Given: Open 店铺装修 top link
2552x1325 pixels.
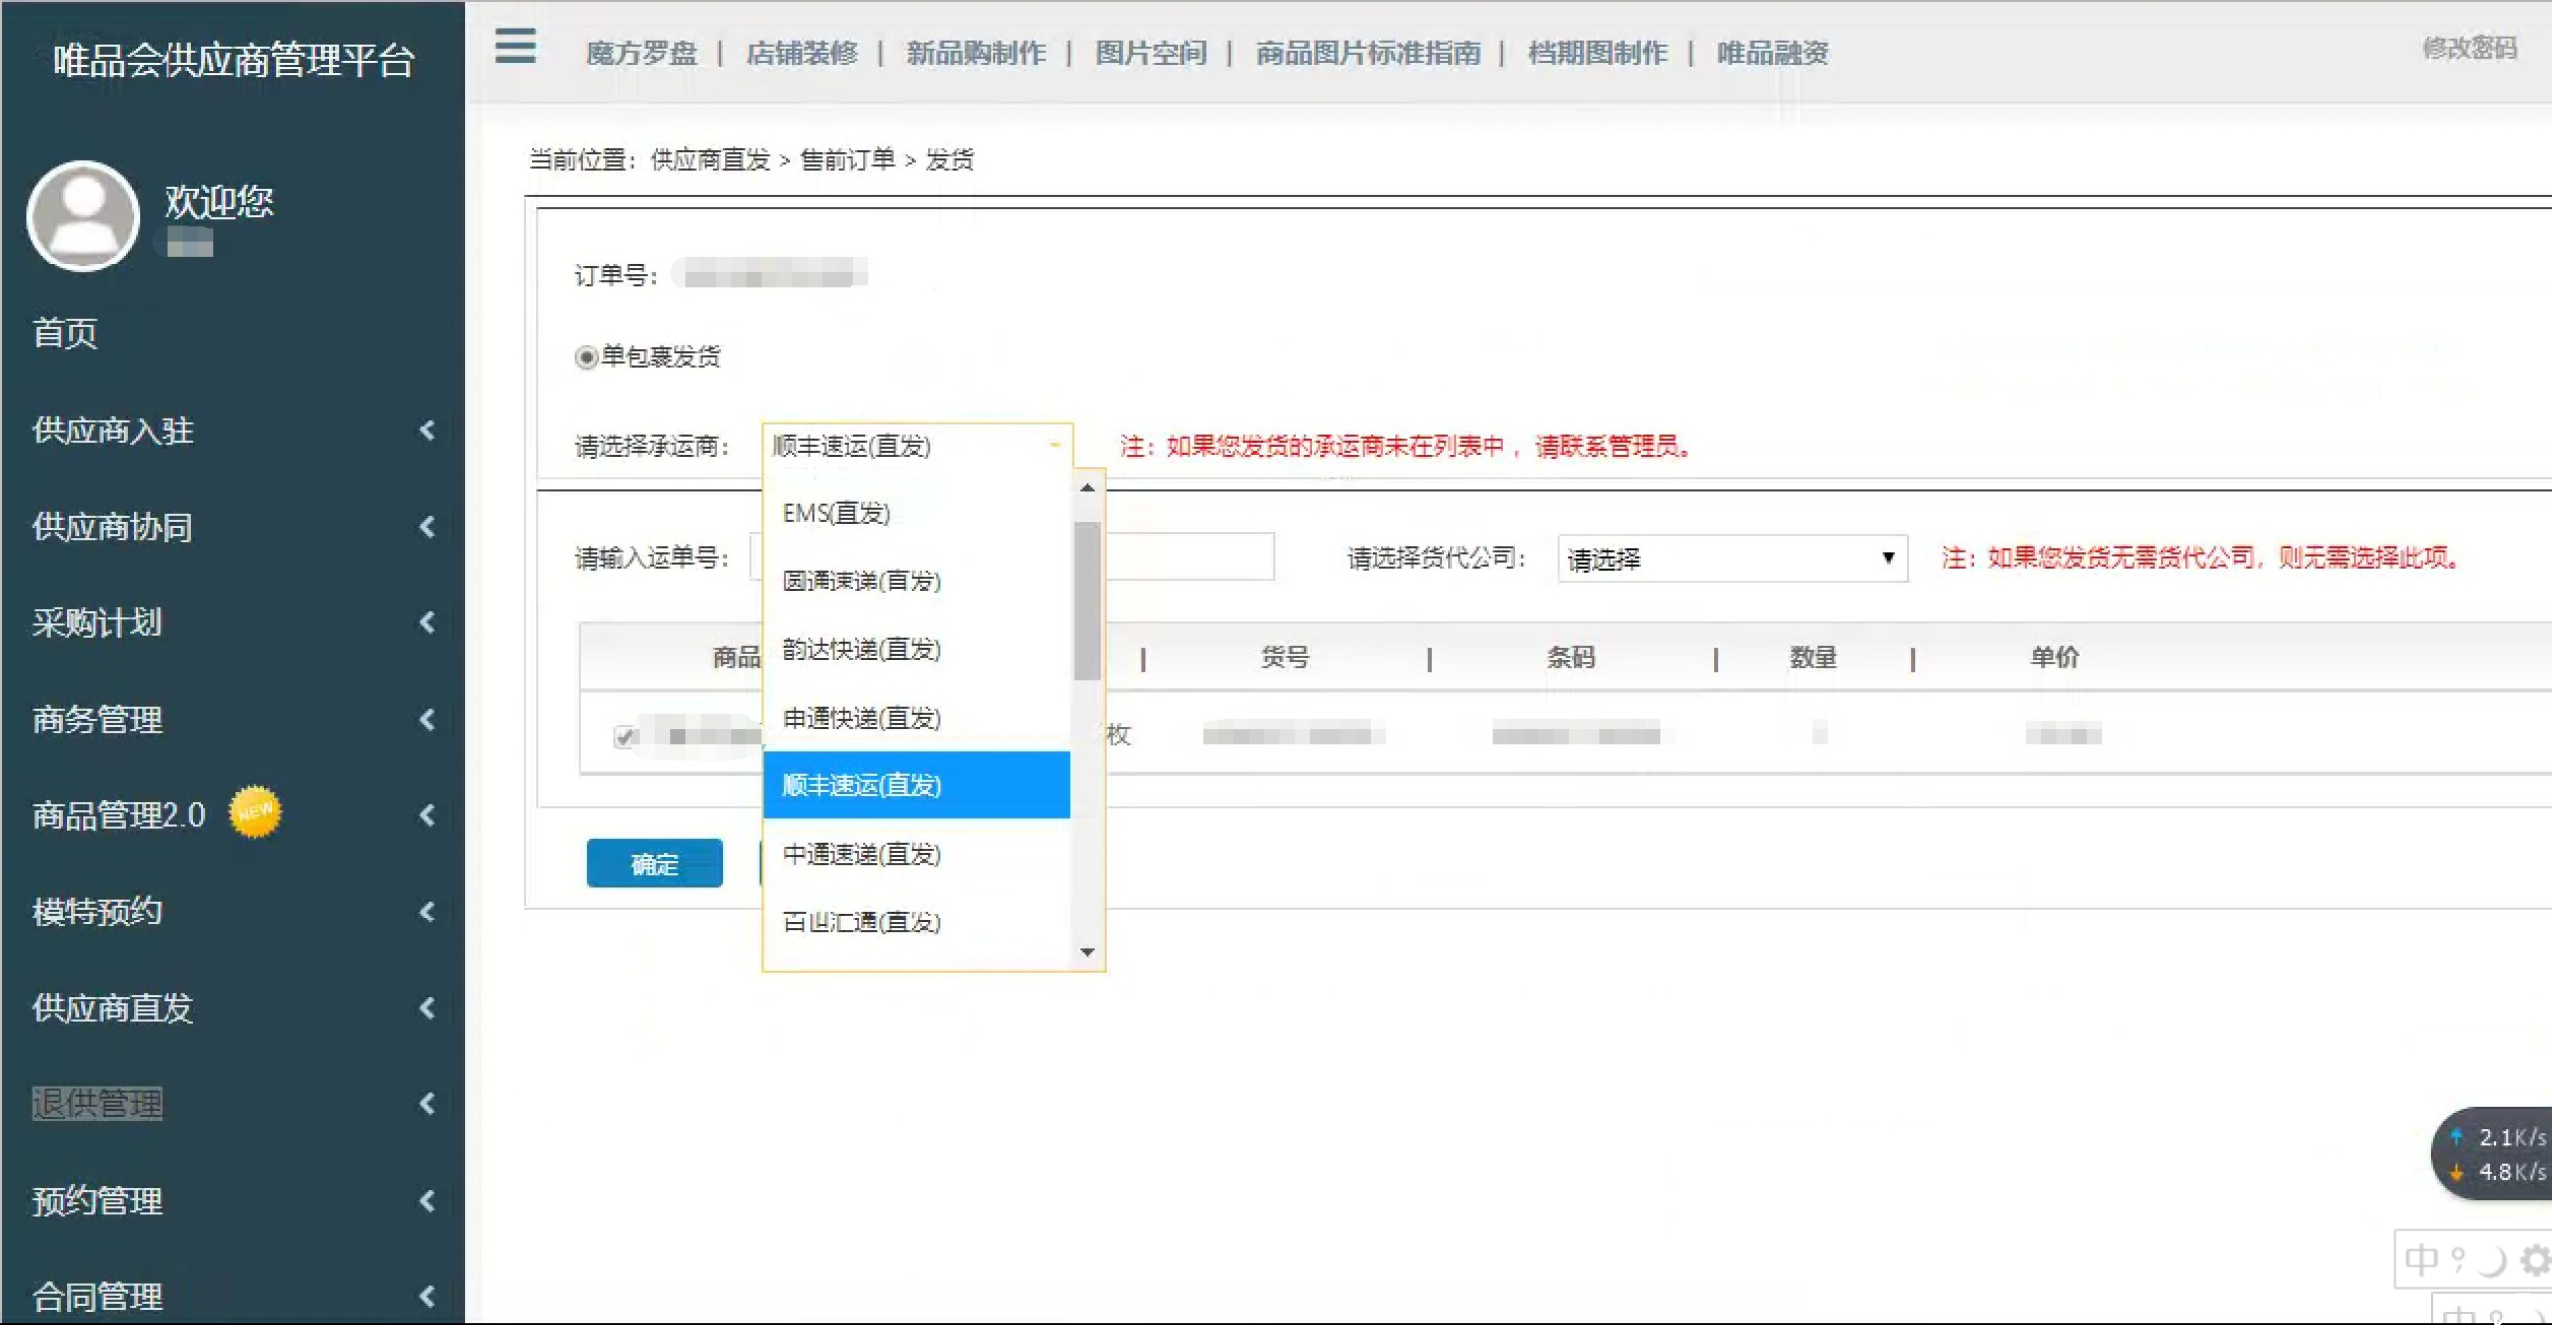Looking at the screenshot, I should point(801,53).
